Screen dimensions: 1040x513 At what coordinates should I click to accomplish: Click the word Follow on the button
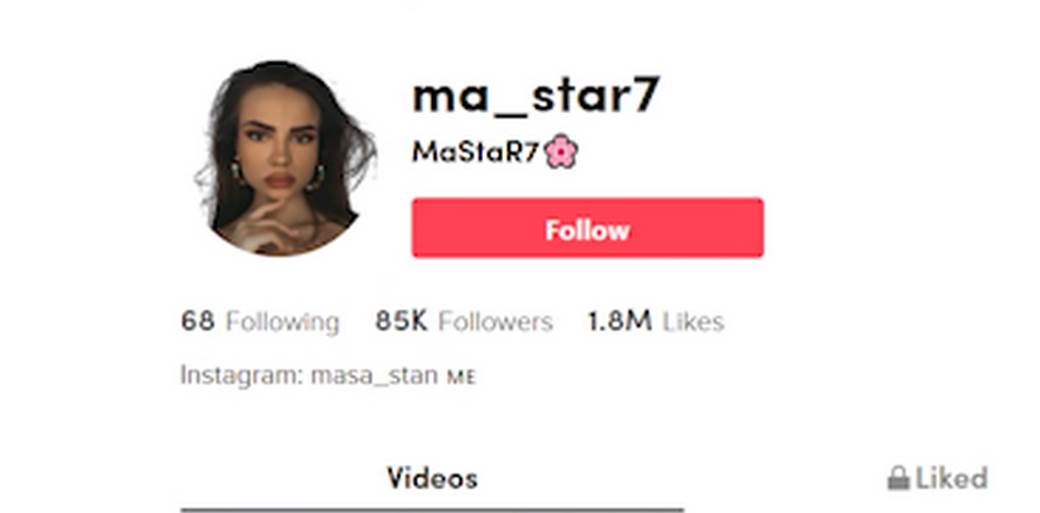(x=587, y=230)
